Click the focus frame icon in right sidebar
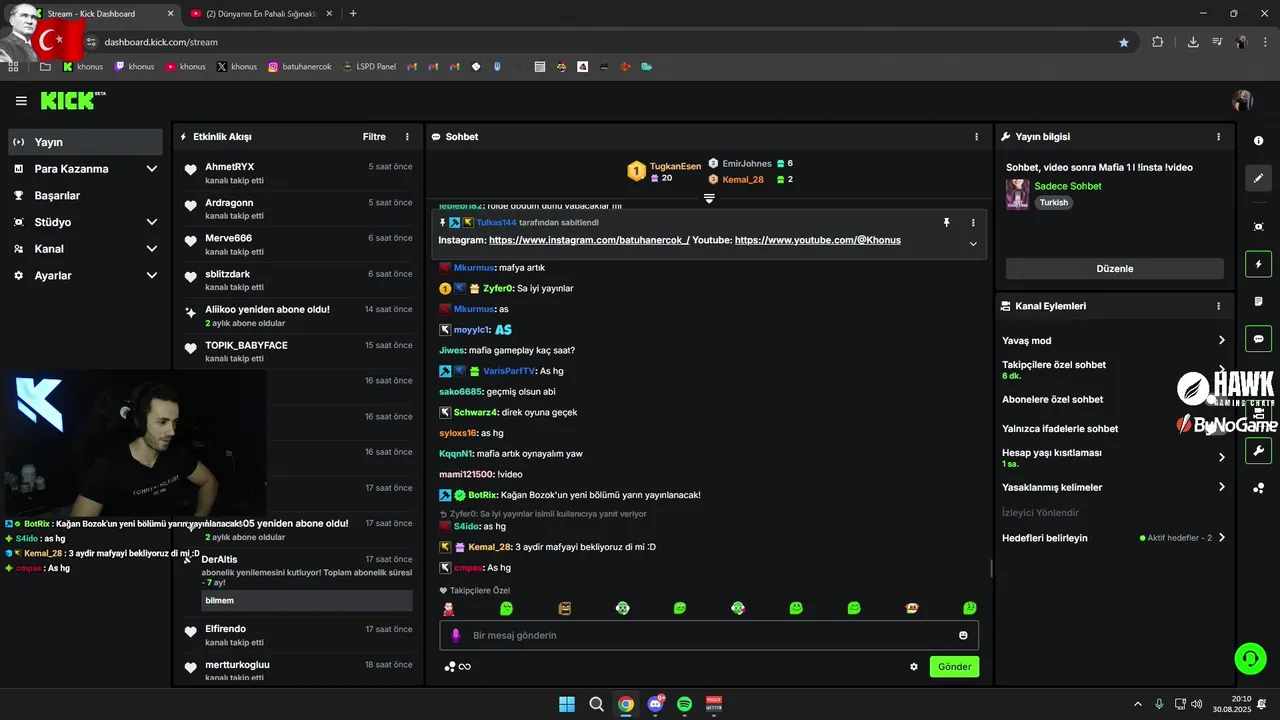This screenshot has height=720, width=1280. click(x=1258, y=227)
